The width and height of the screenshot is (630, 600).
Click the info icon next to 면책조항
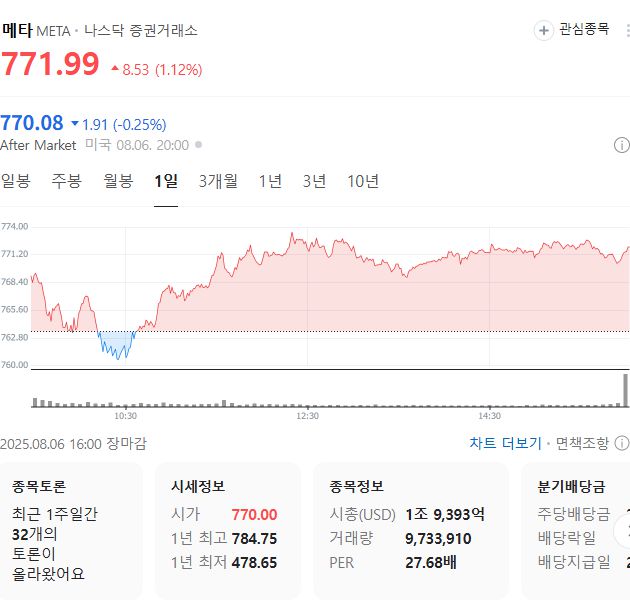tap(622, 443)
